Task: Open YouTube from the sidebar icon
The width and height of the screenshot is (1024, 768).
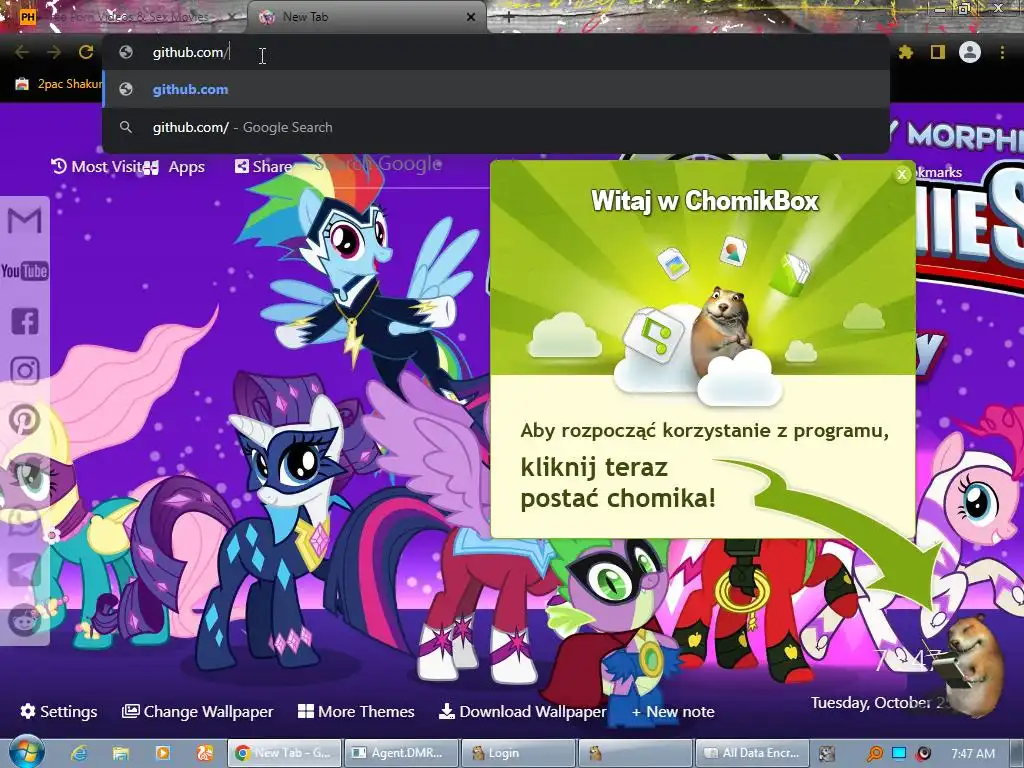Action: click(25, 270)
